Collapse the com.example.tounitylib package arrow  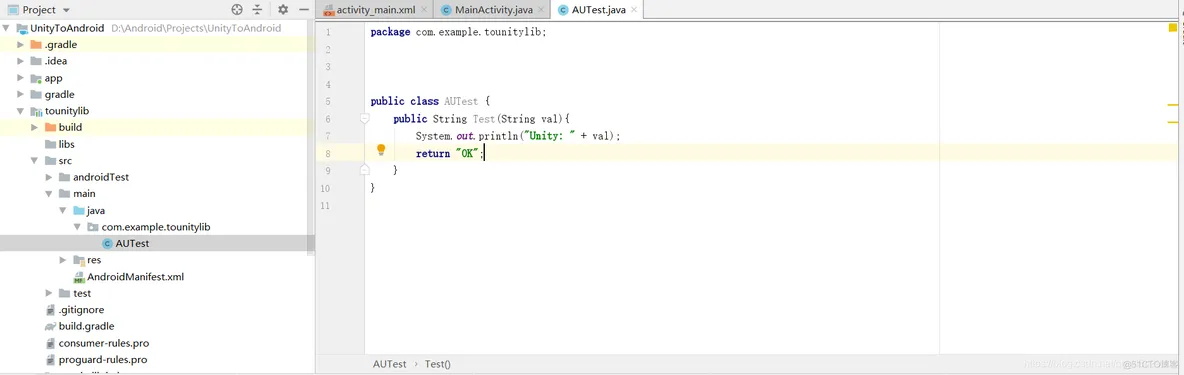coord(77,226)
